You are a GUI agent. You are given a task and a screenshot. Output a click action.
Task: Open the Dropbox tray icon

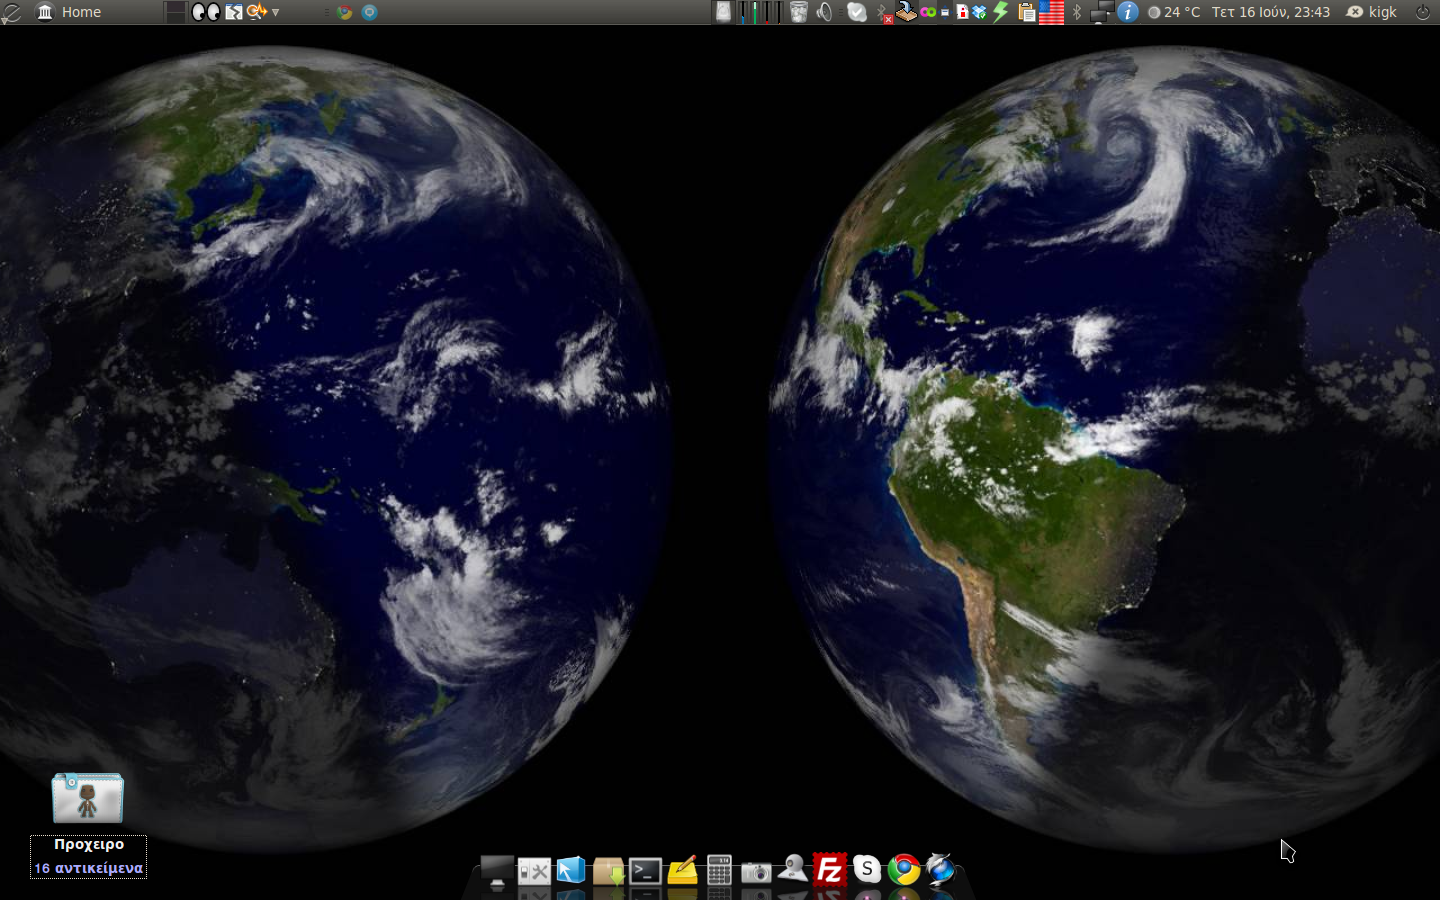pos(980,12)
